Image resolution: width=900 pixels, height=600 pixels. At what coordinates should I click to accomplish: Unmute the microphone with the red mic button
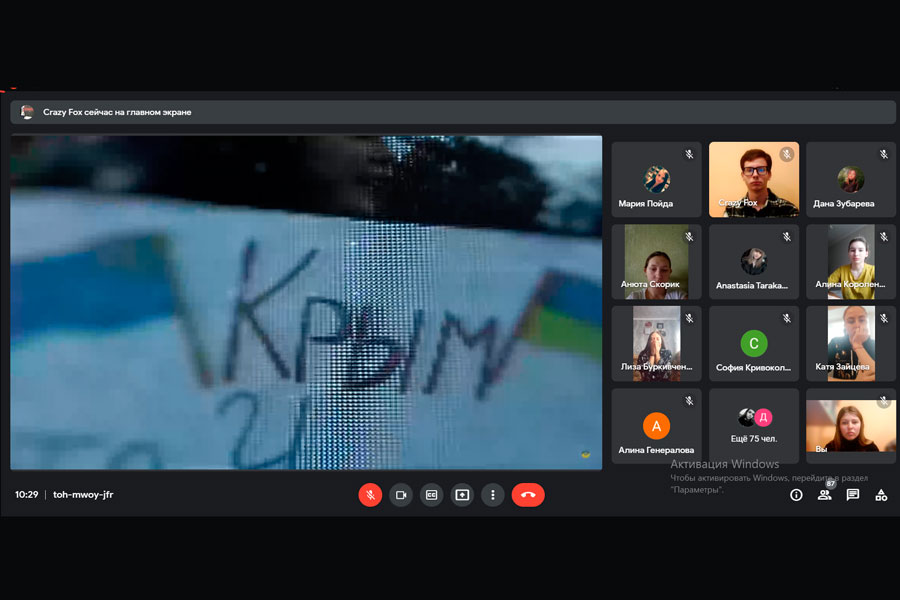(370, 495)
